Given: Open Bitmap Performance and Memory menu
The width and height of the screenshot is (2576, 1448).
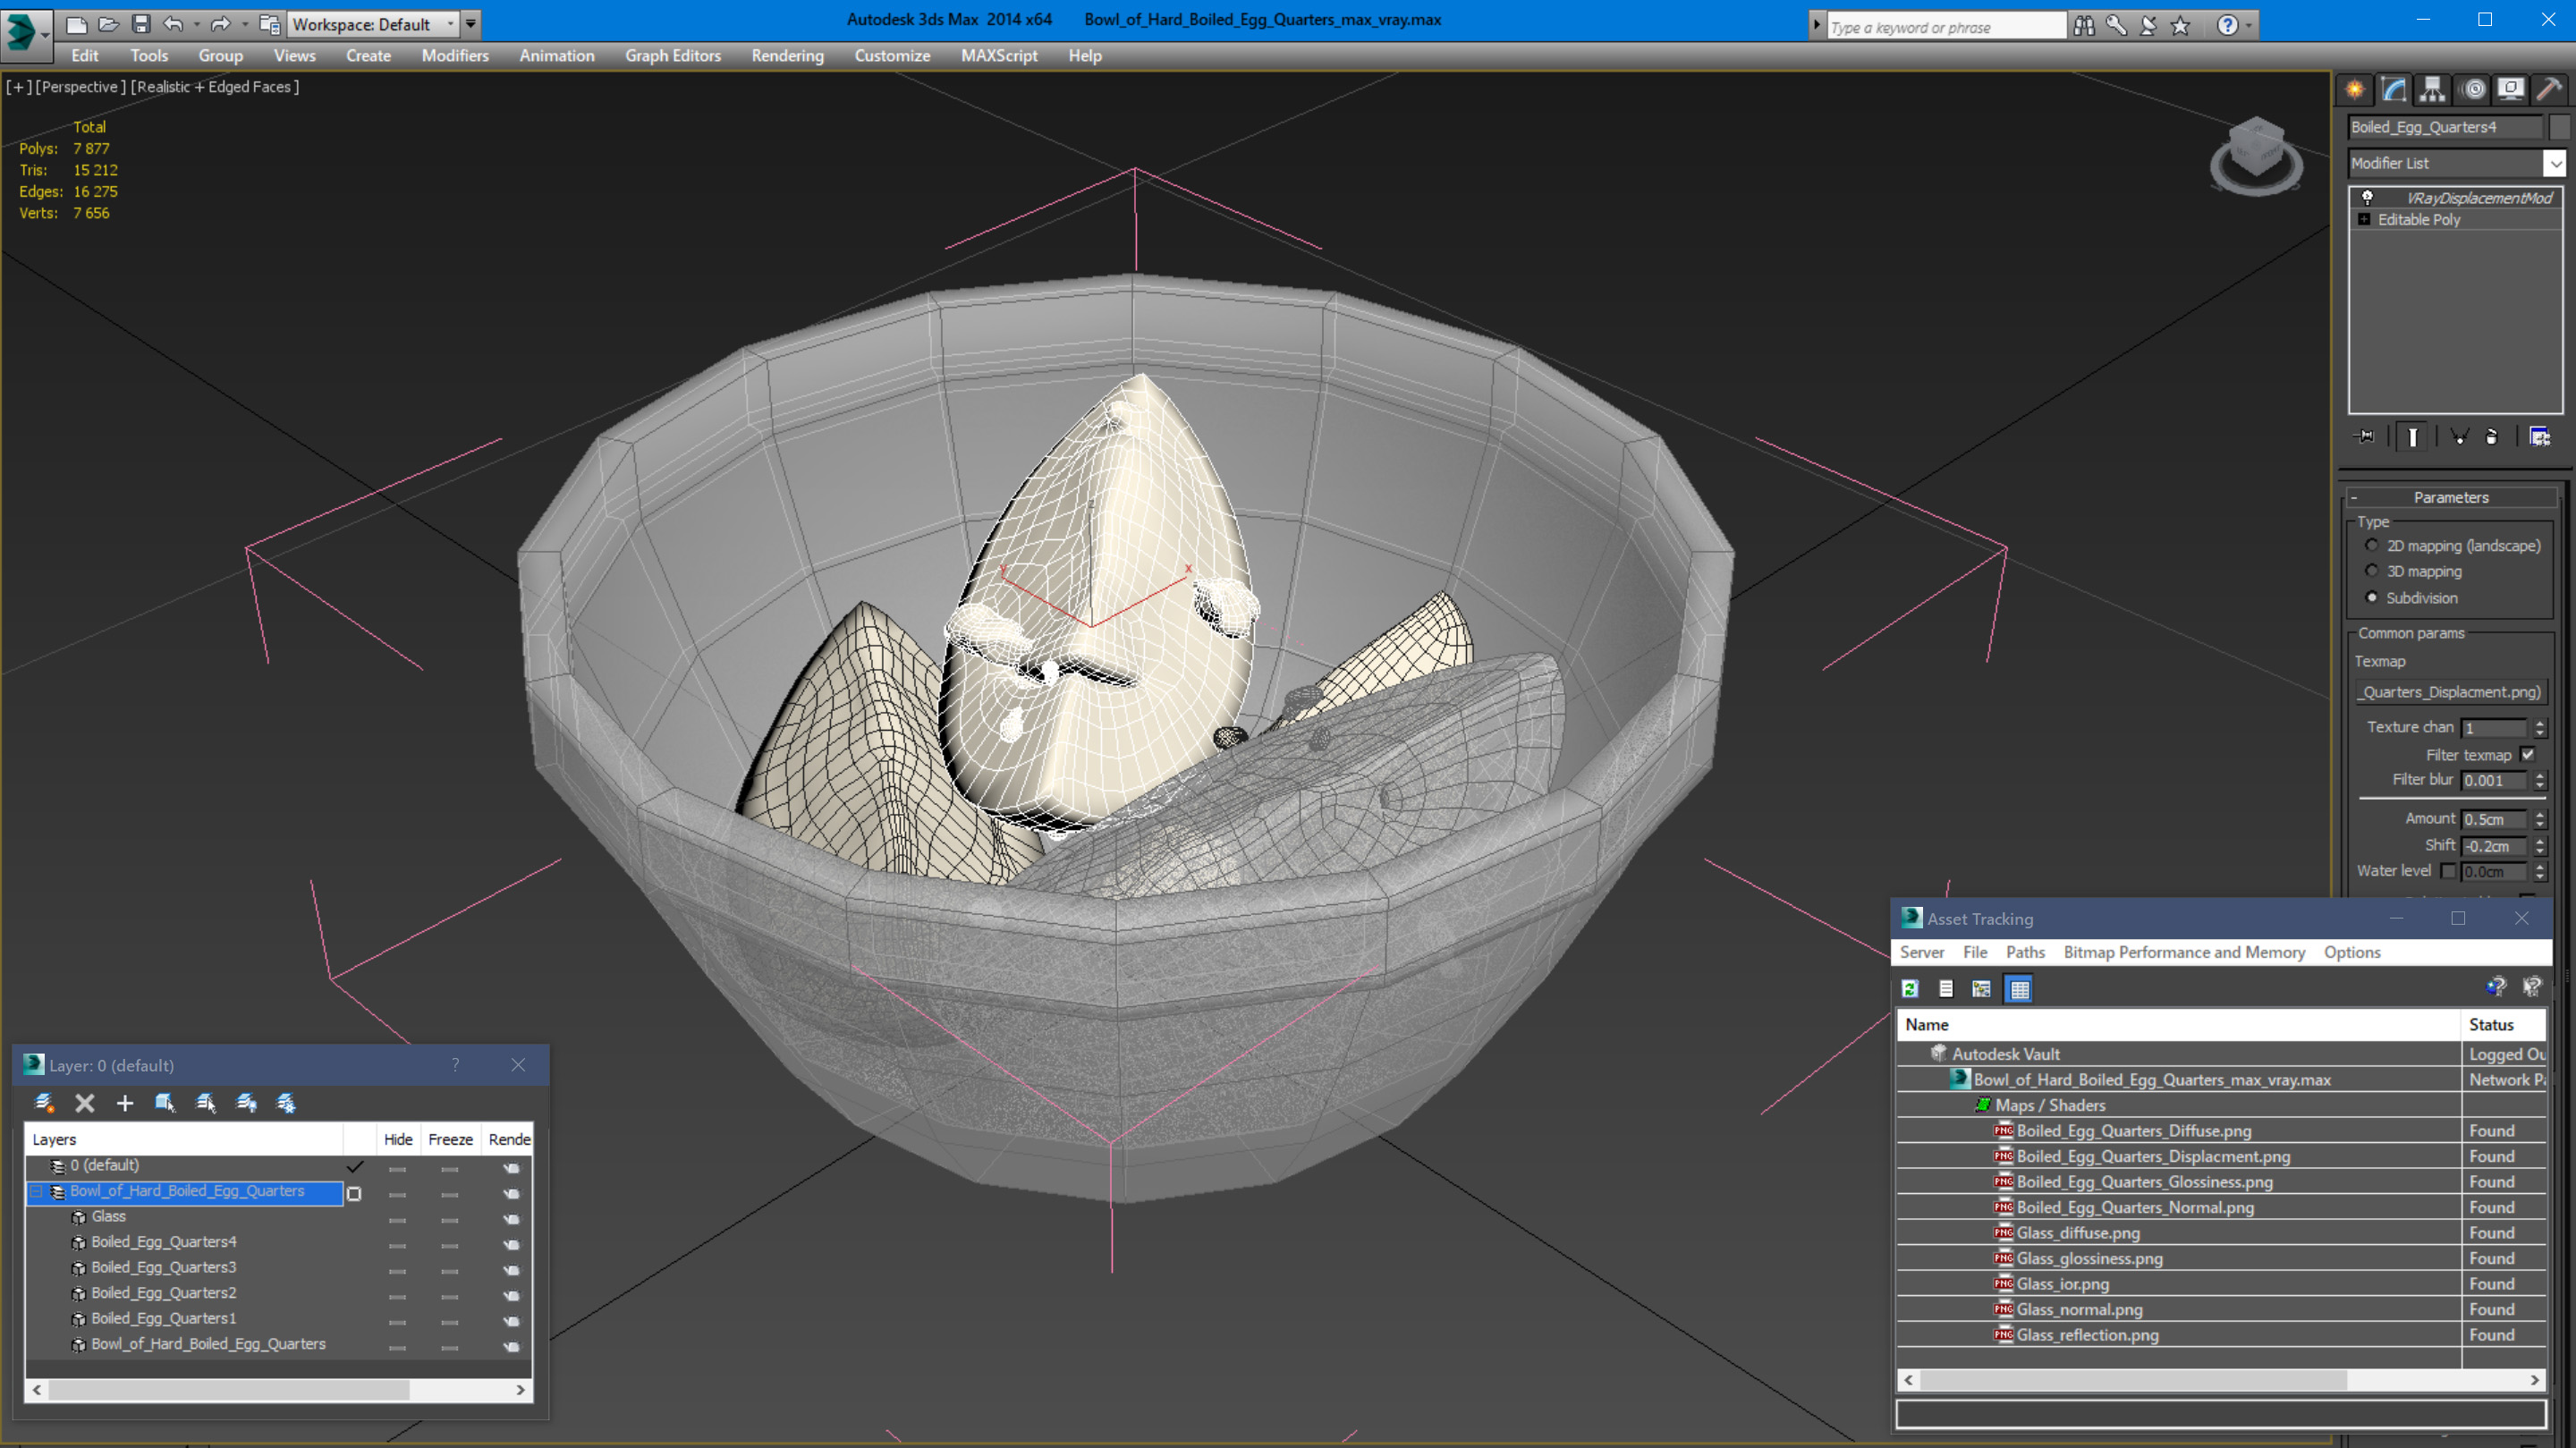Looking at the screenshot, I should [2184, 952].
